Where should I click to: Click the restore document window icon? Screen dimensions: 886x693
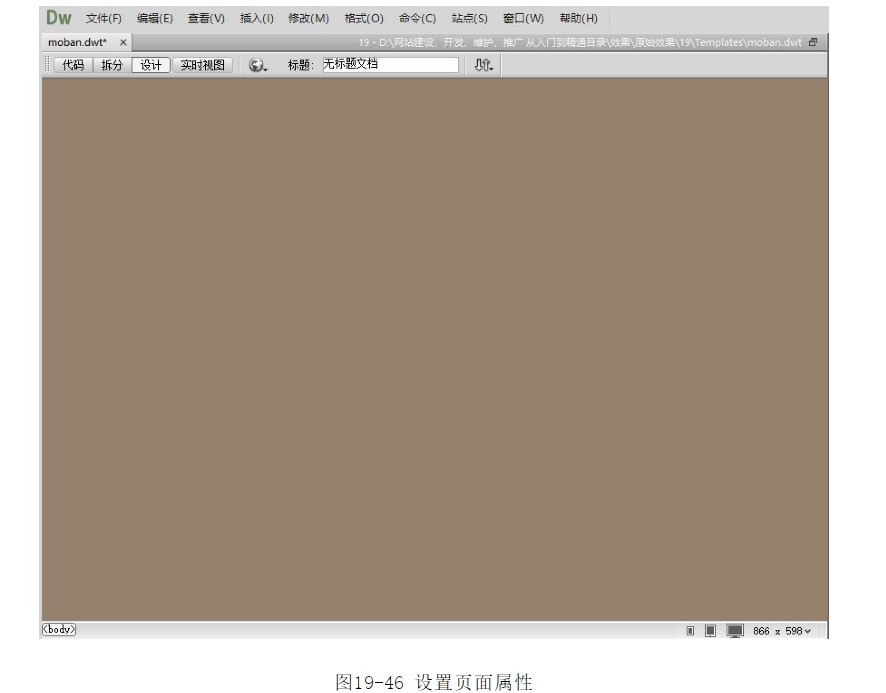click(x=813, y=42)
